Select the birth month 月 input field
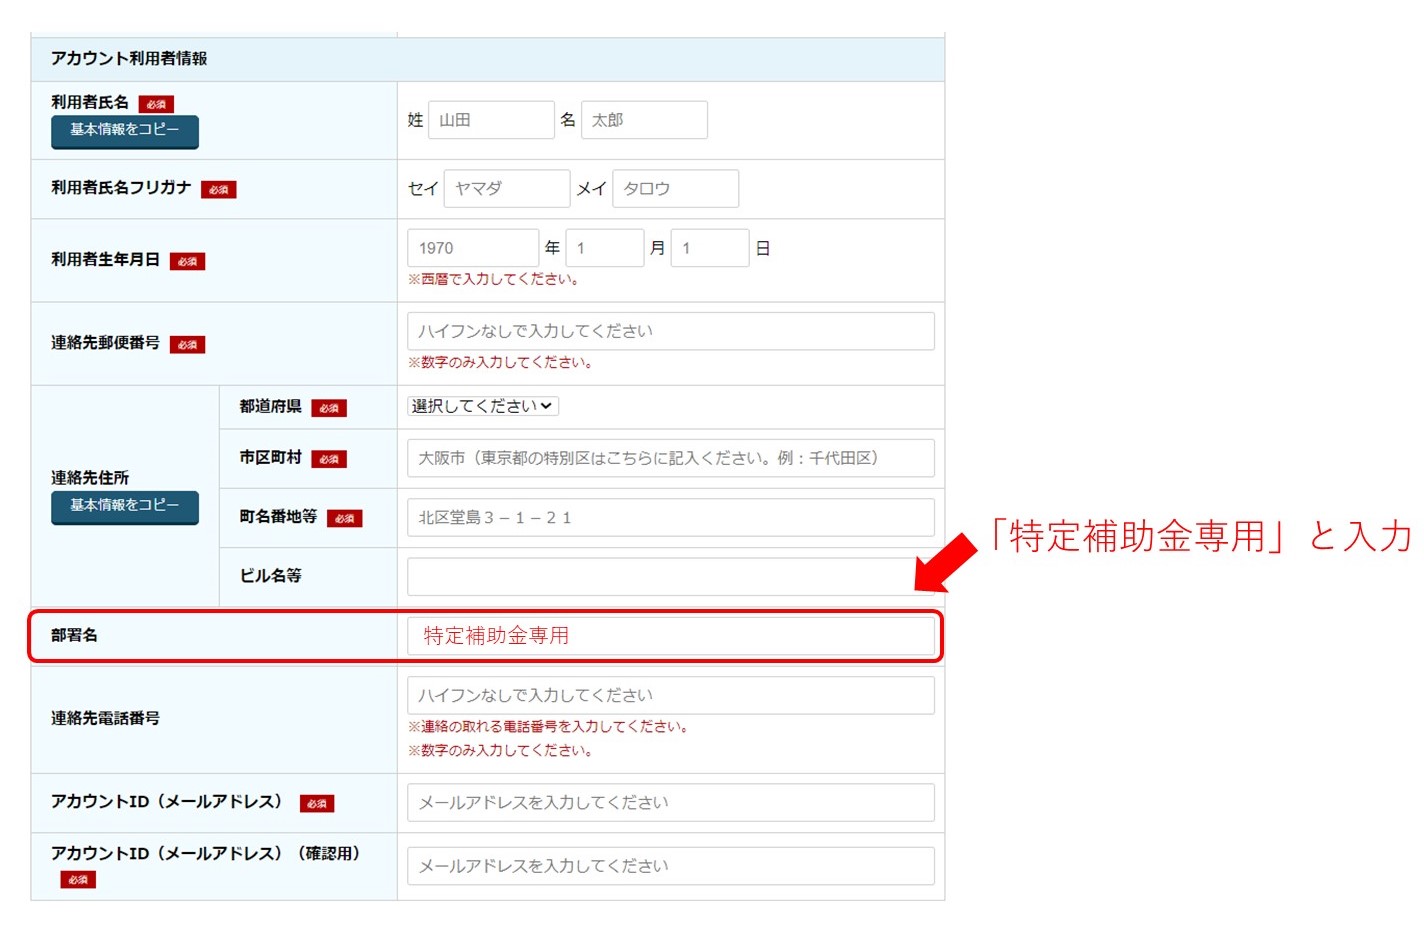Image resolution: width=1424 pixels, height=936 pixels. coord(604,248)
